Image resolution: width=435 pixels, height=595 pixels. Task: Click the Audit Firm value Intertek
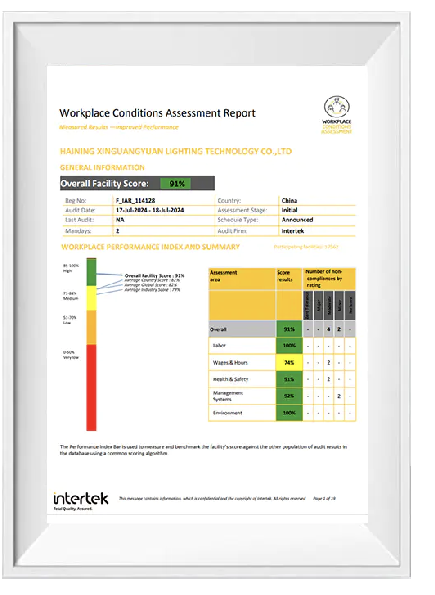[293, 231]
